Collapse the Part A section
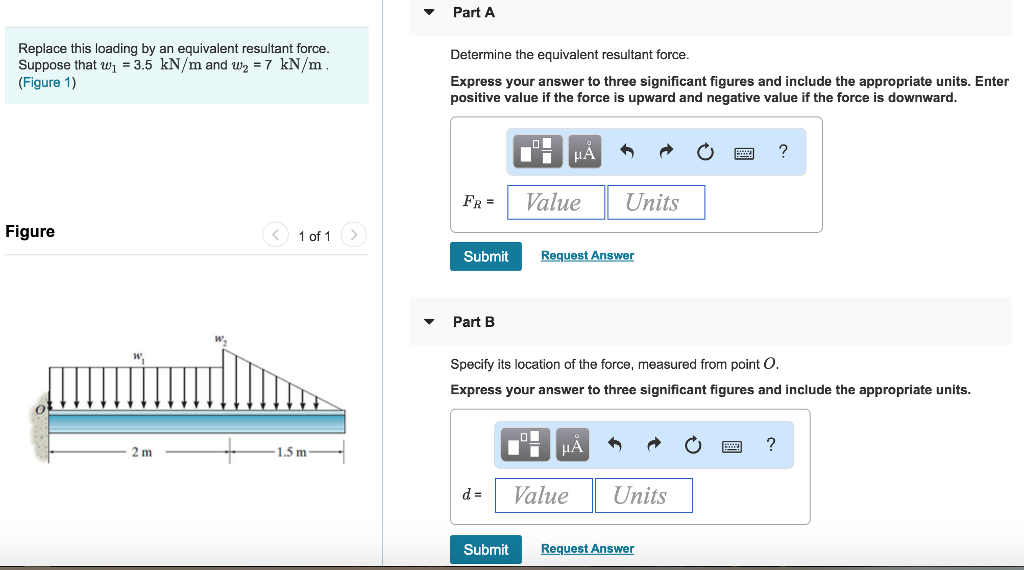This screenshot has height=570, width=1024. pos(430,13)
